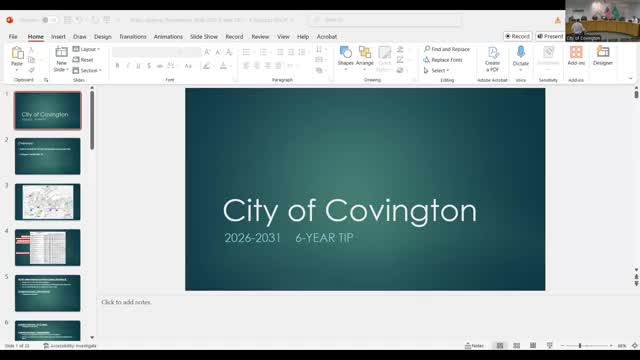The height and width of the screenshot is (360, 640).
Task: Apply Underline formatting
Action: (138, 66)
